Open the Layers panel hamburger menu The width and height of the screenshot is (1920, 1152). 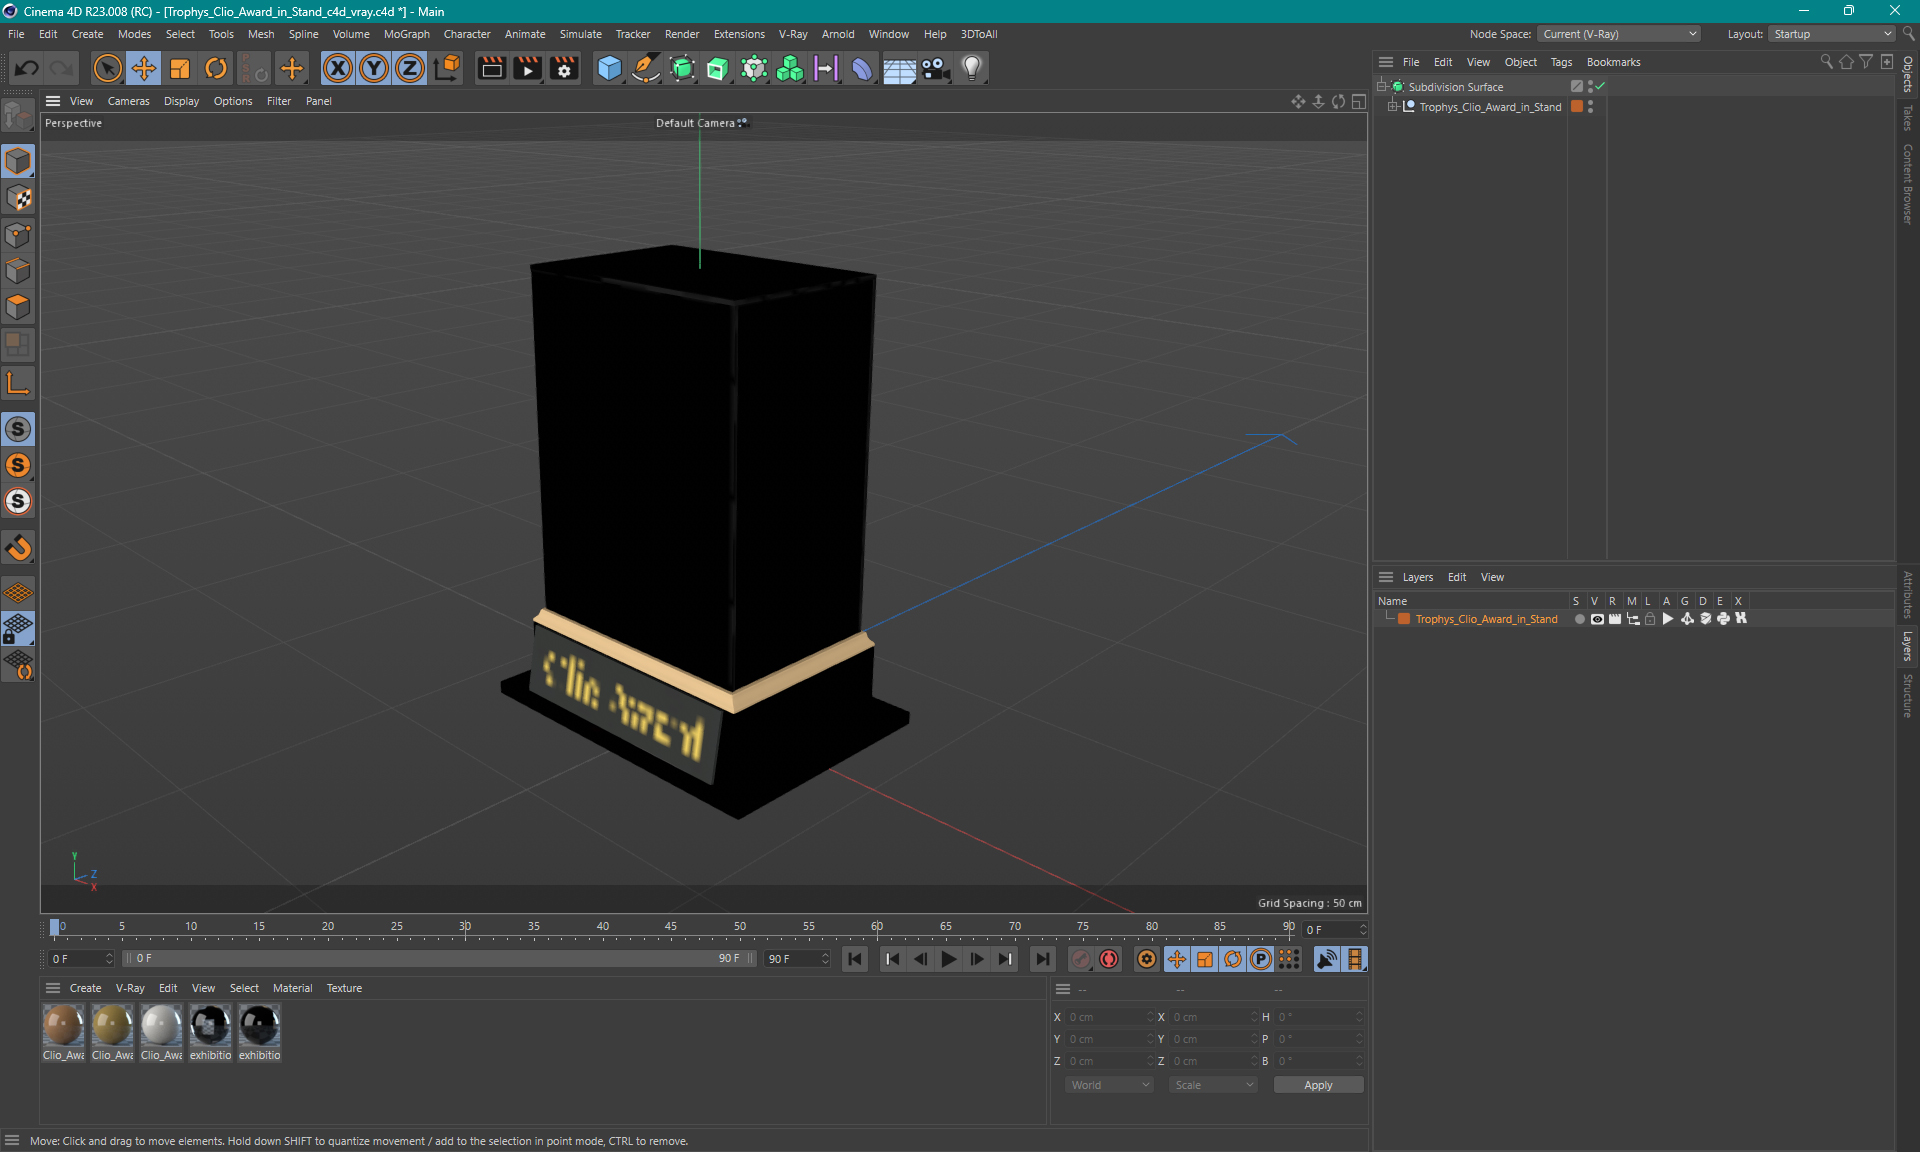point(1386,577)
